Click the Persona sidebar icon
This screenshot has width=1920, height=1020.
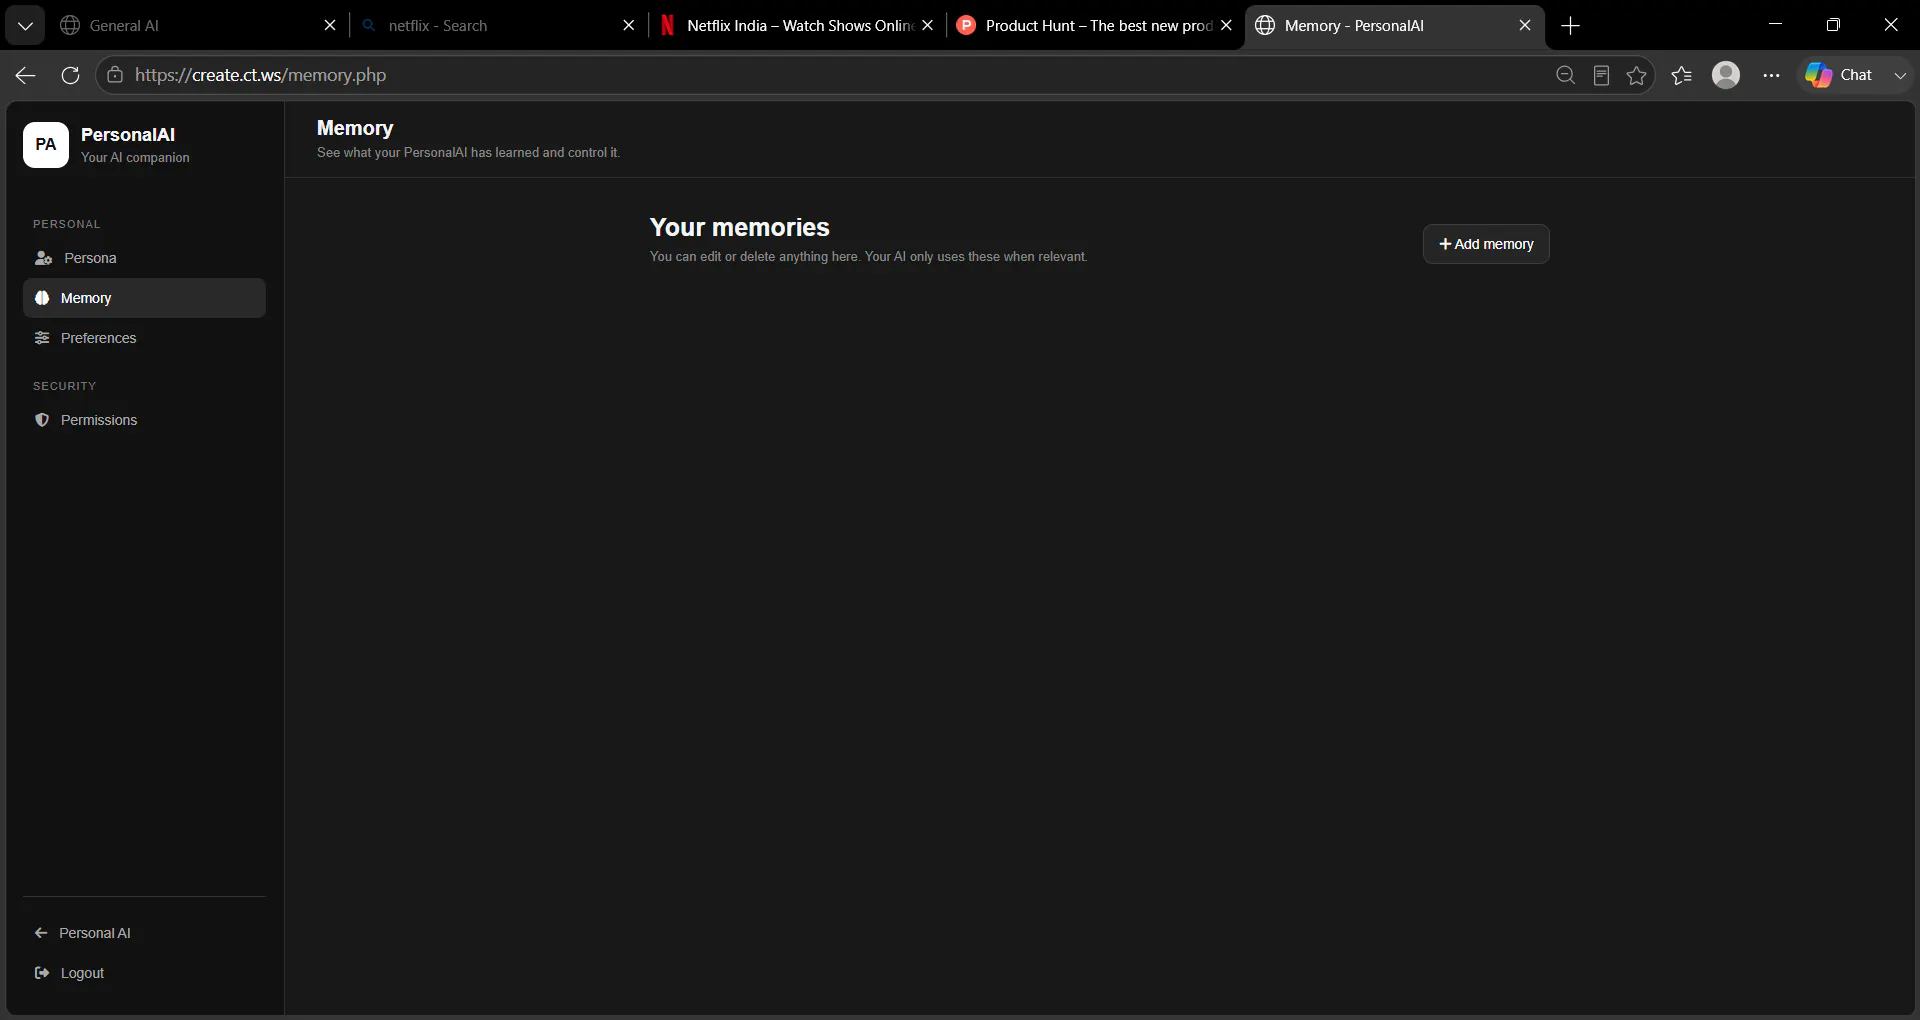tap(43, 258)
